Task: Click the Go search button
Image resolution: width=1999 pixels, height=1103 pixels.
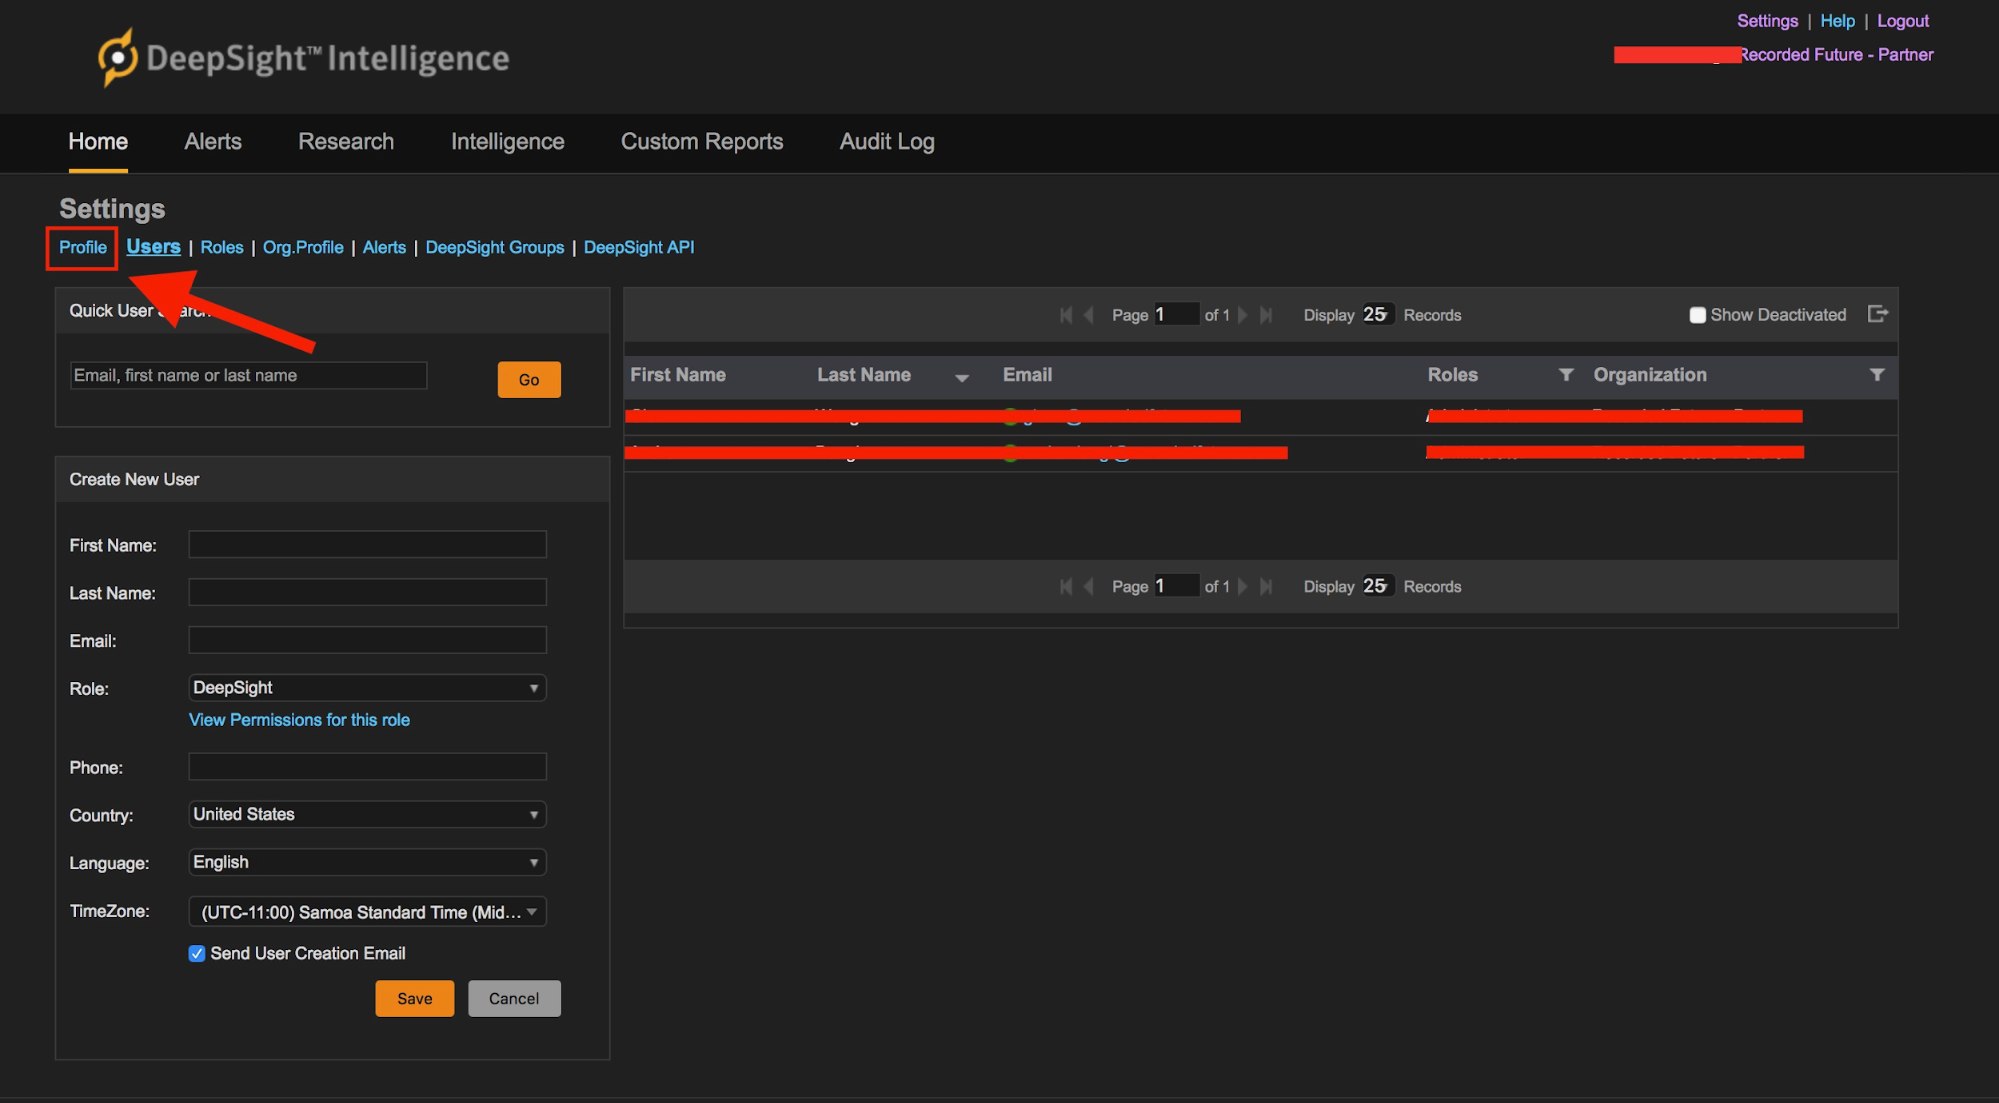Action: click(x=529, y=380)
